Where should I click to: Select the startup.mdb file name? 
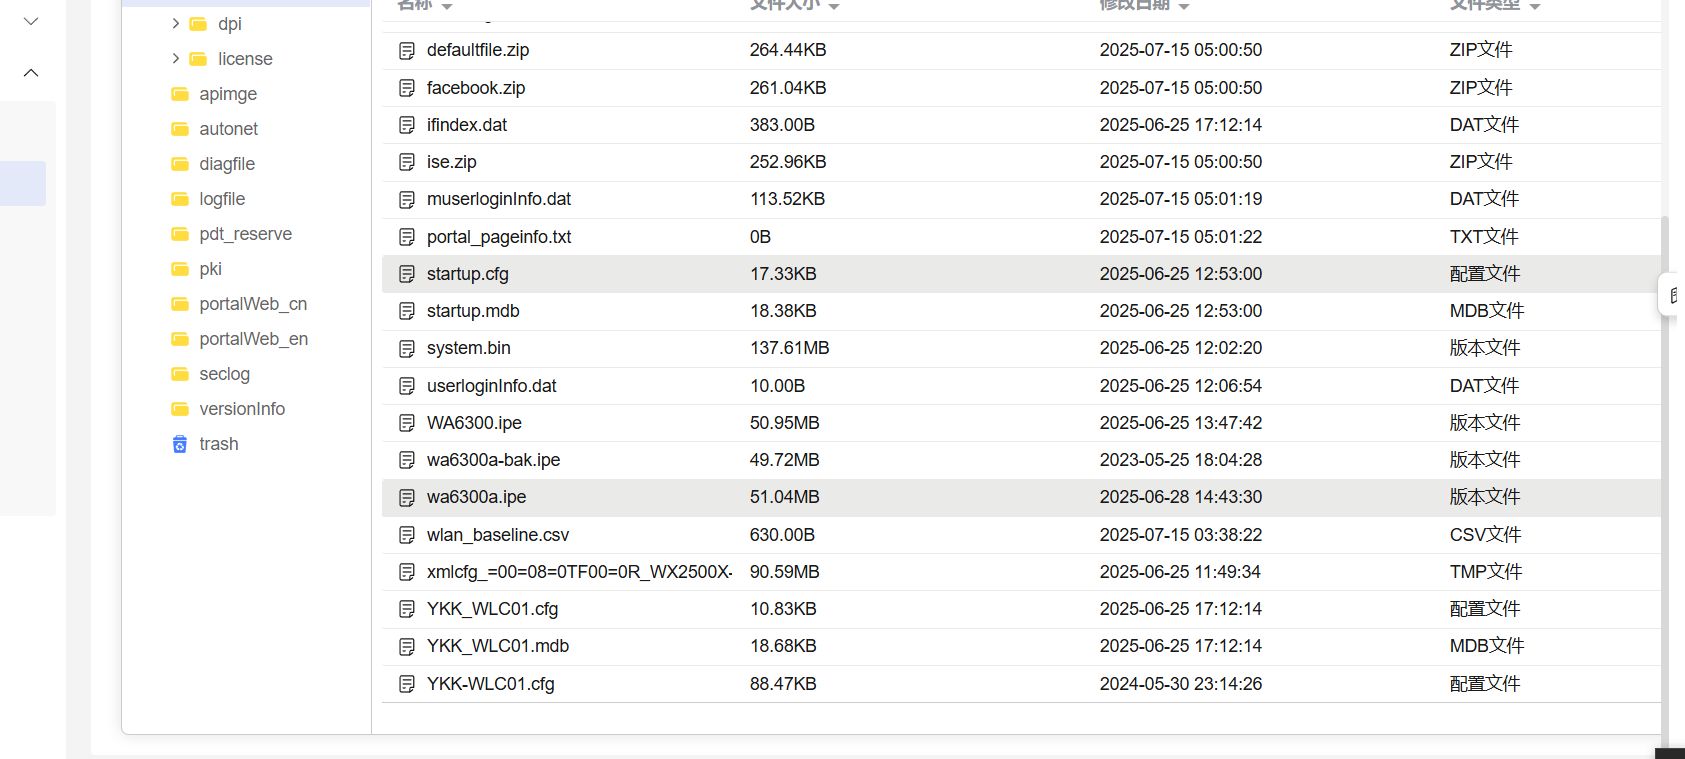point(473,311)
